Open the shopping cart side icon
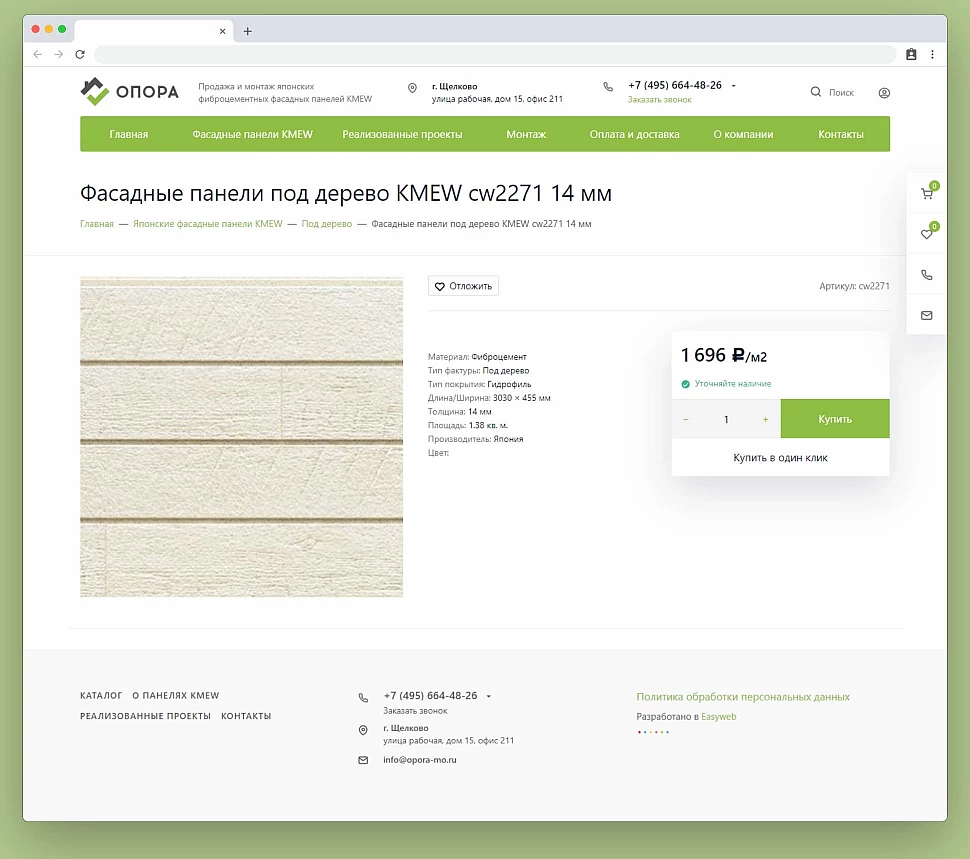Screen dimensions: 970x859 (x=926, y=194)
